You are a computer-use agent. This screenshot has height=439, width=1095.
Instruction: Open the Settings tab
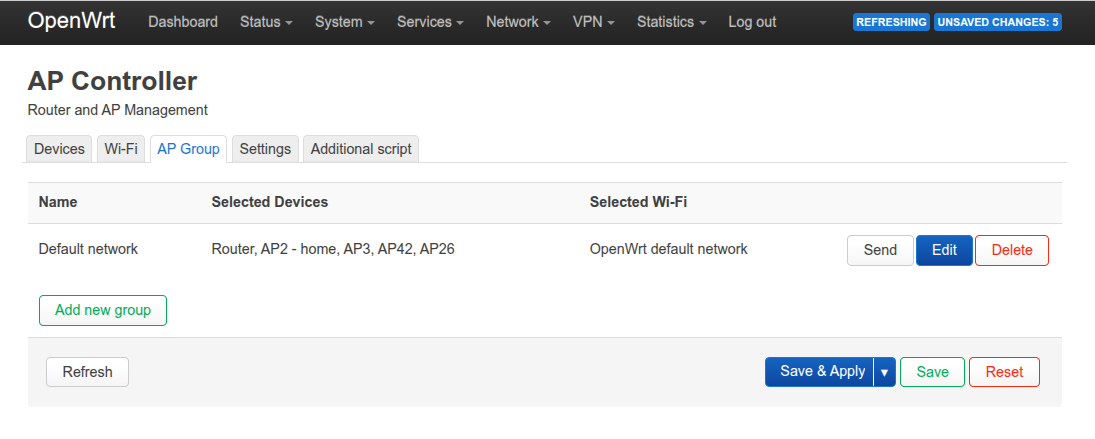[x=265, y=149]
